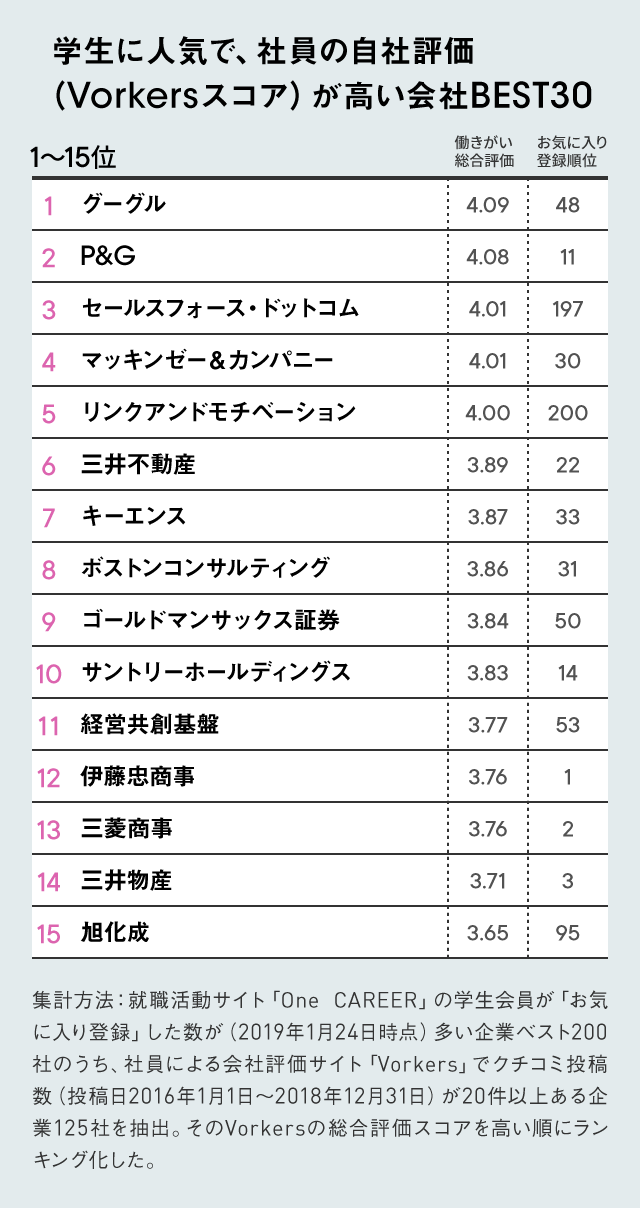Select サントリーホールディングス entry
The image size is (640, 1208).
point(216,672)
